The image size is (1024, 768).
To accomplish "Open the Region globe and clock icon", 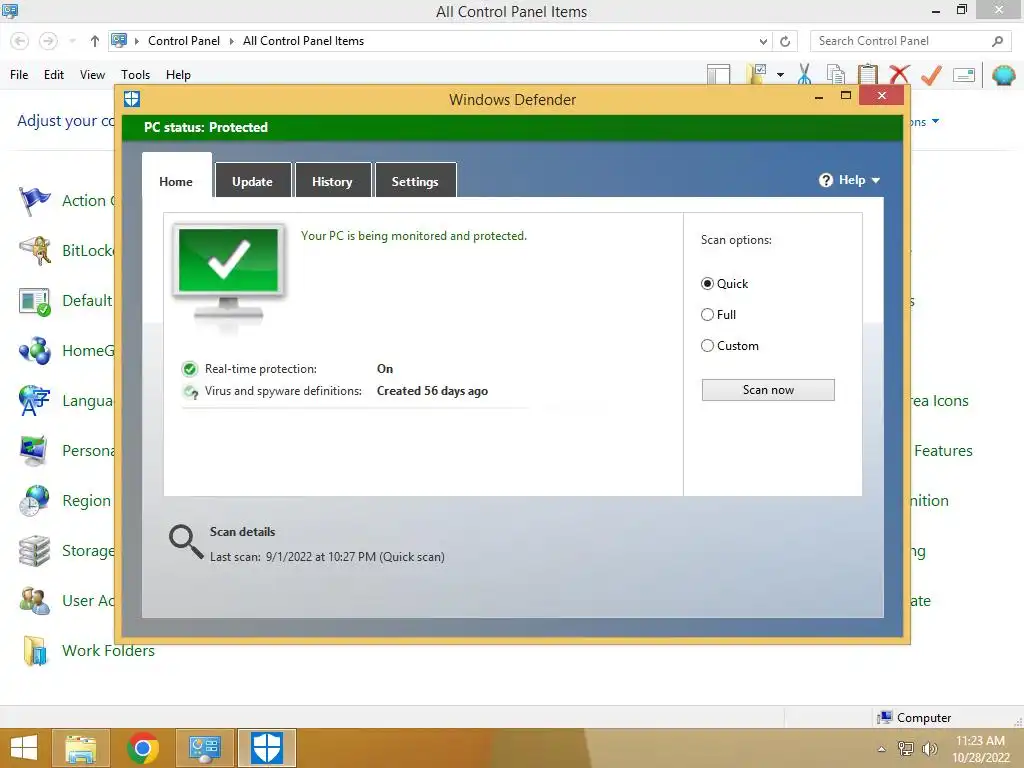I will coord(35,501).
